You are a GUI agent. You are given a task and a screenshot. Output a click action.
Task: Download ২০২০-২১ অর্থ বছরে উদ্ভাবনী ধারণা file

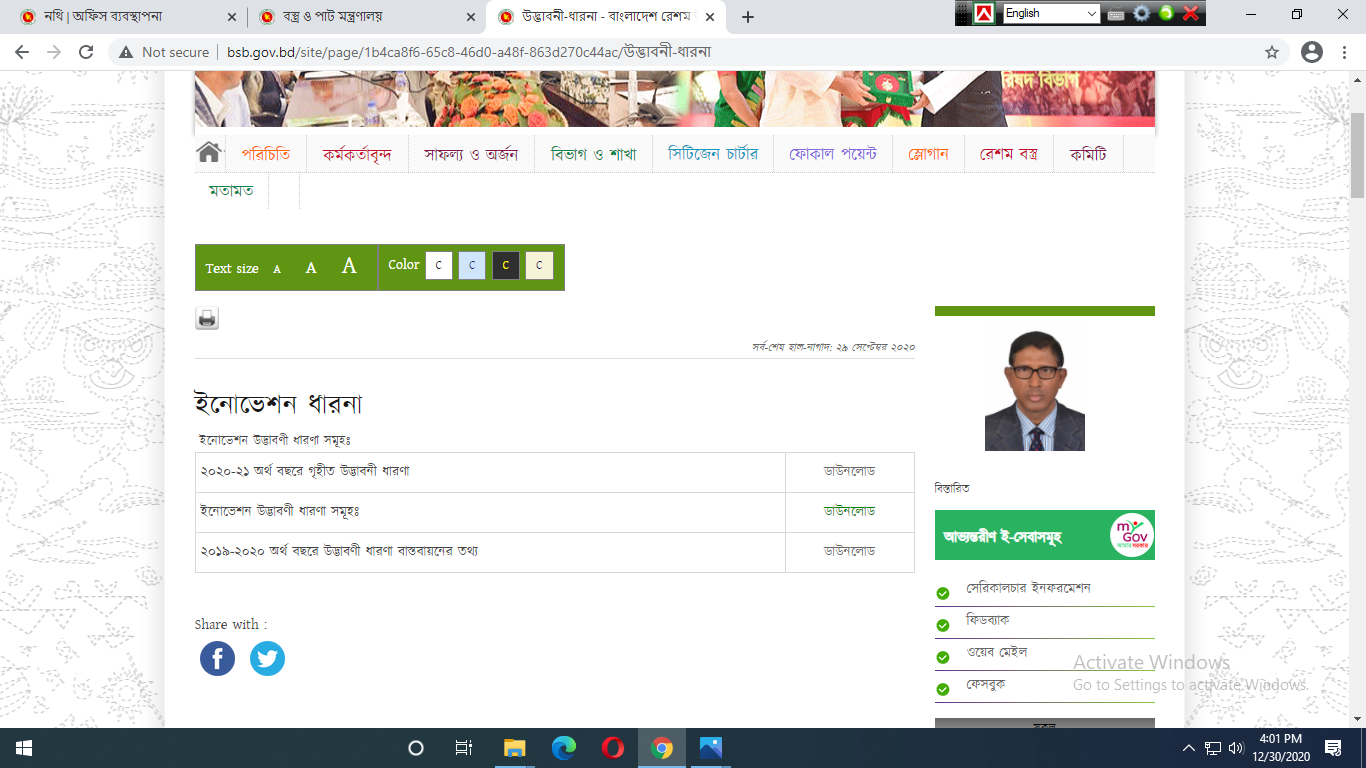point(849,471)
